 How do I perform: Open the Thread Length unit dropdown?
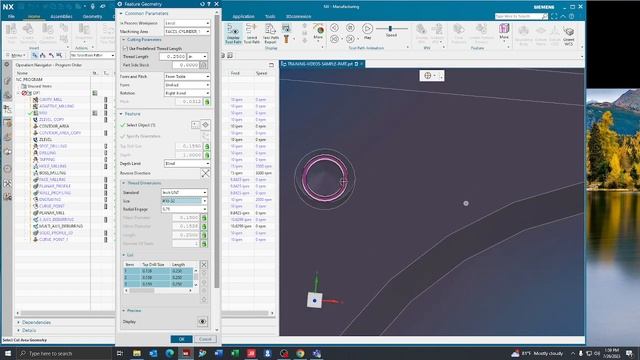(x=198, y=56)
